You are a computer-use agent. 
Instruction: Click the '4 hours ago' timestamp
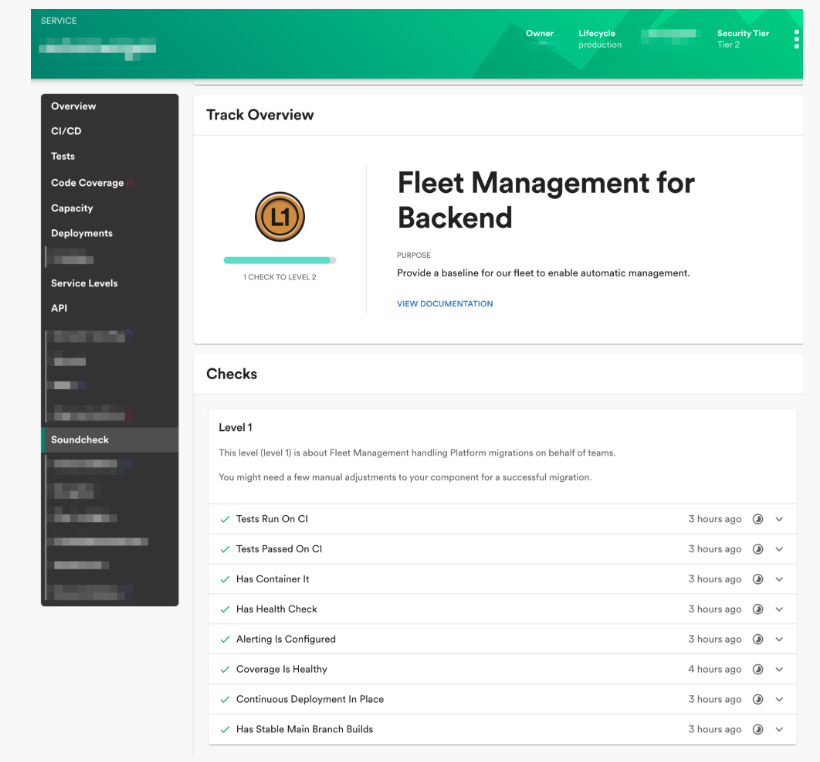tap(714, 669)
